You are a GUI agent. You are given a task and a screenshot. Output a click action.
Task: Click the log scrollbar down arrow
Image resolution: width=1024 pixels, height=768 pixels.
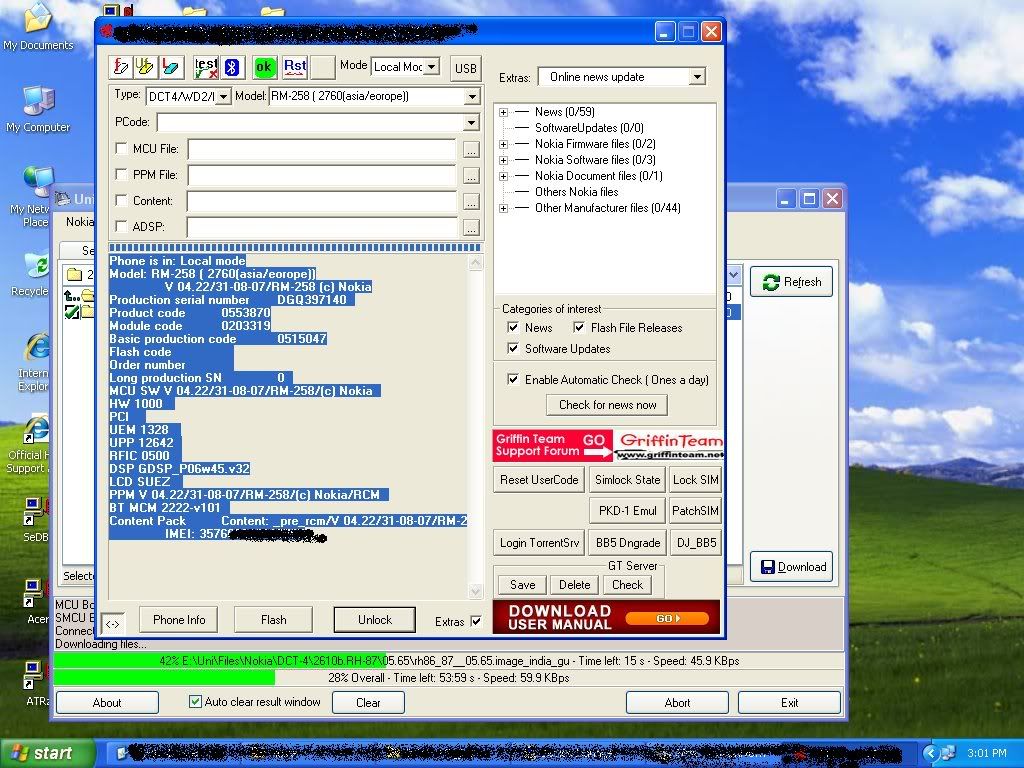pos(475,591)
